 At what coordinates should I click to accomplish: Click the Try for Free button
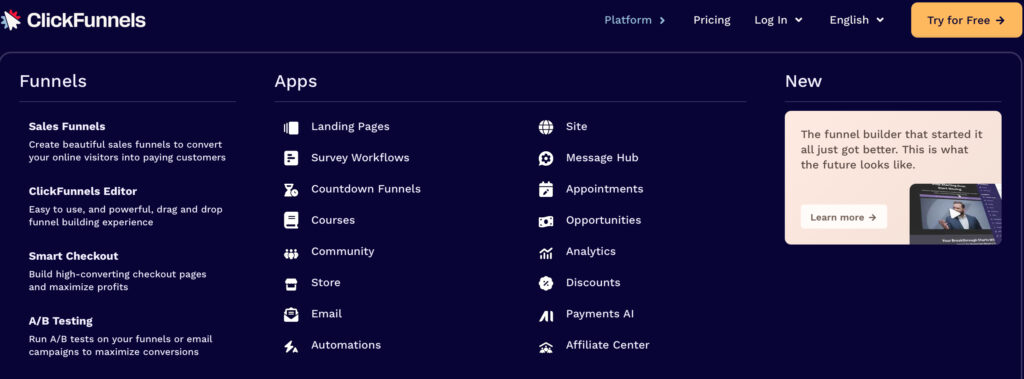[967, 20]
